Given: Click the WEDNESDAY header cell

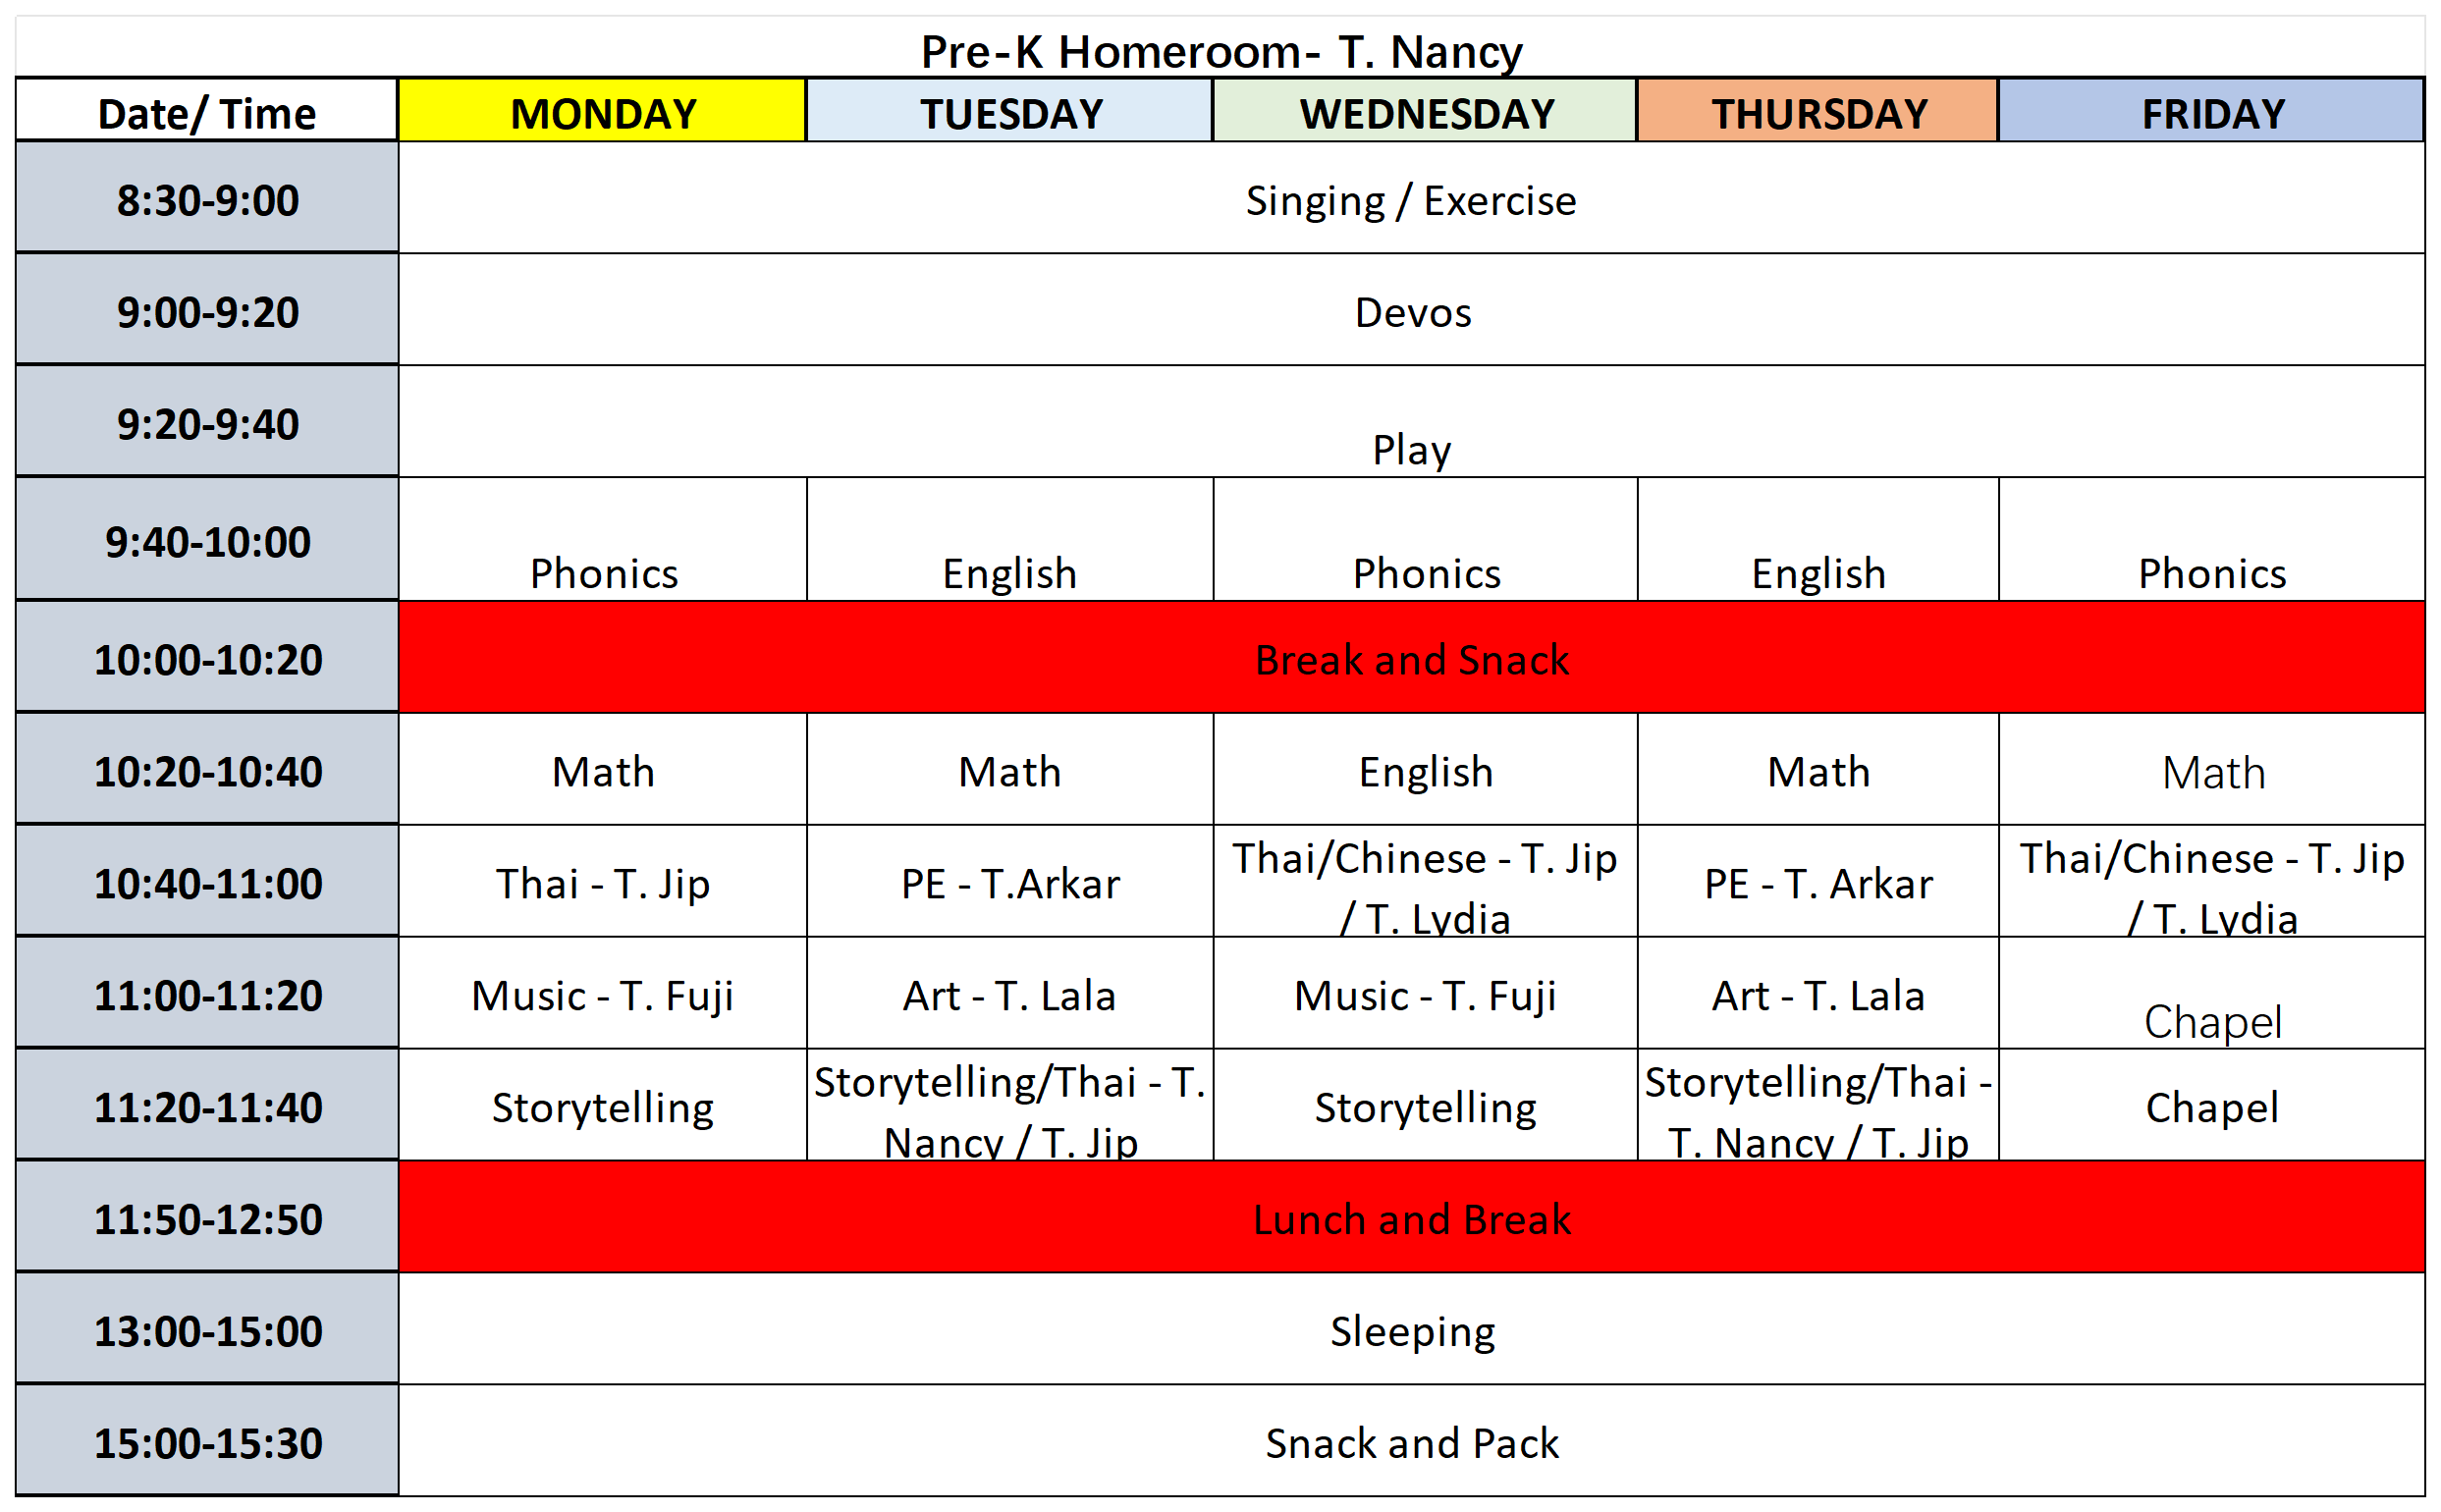Looking at the screenshot, I should (1425, 112).
